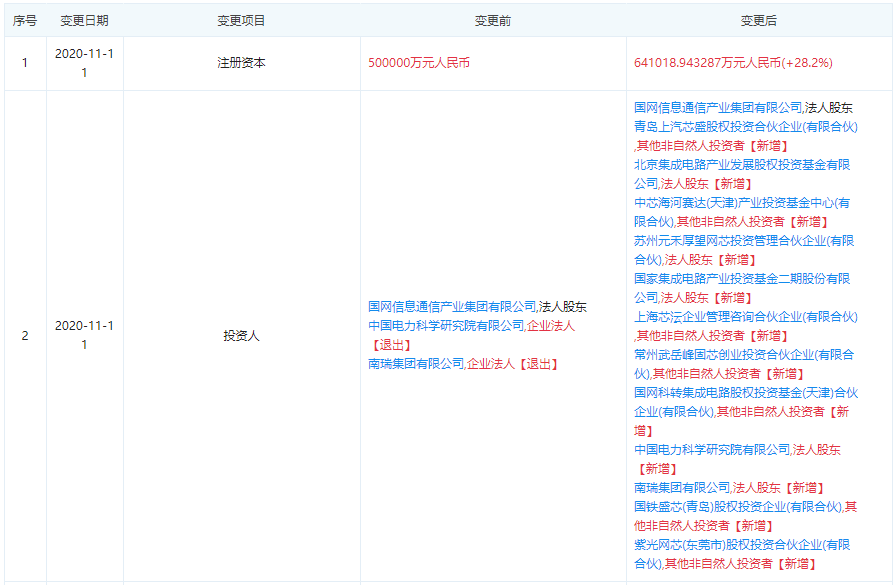Select the 变更后 column header
894x585 pixels.
point(758,21)
